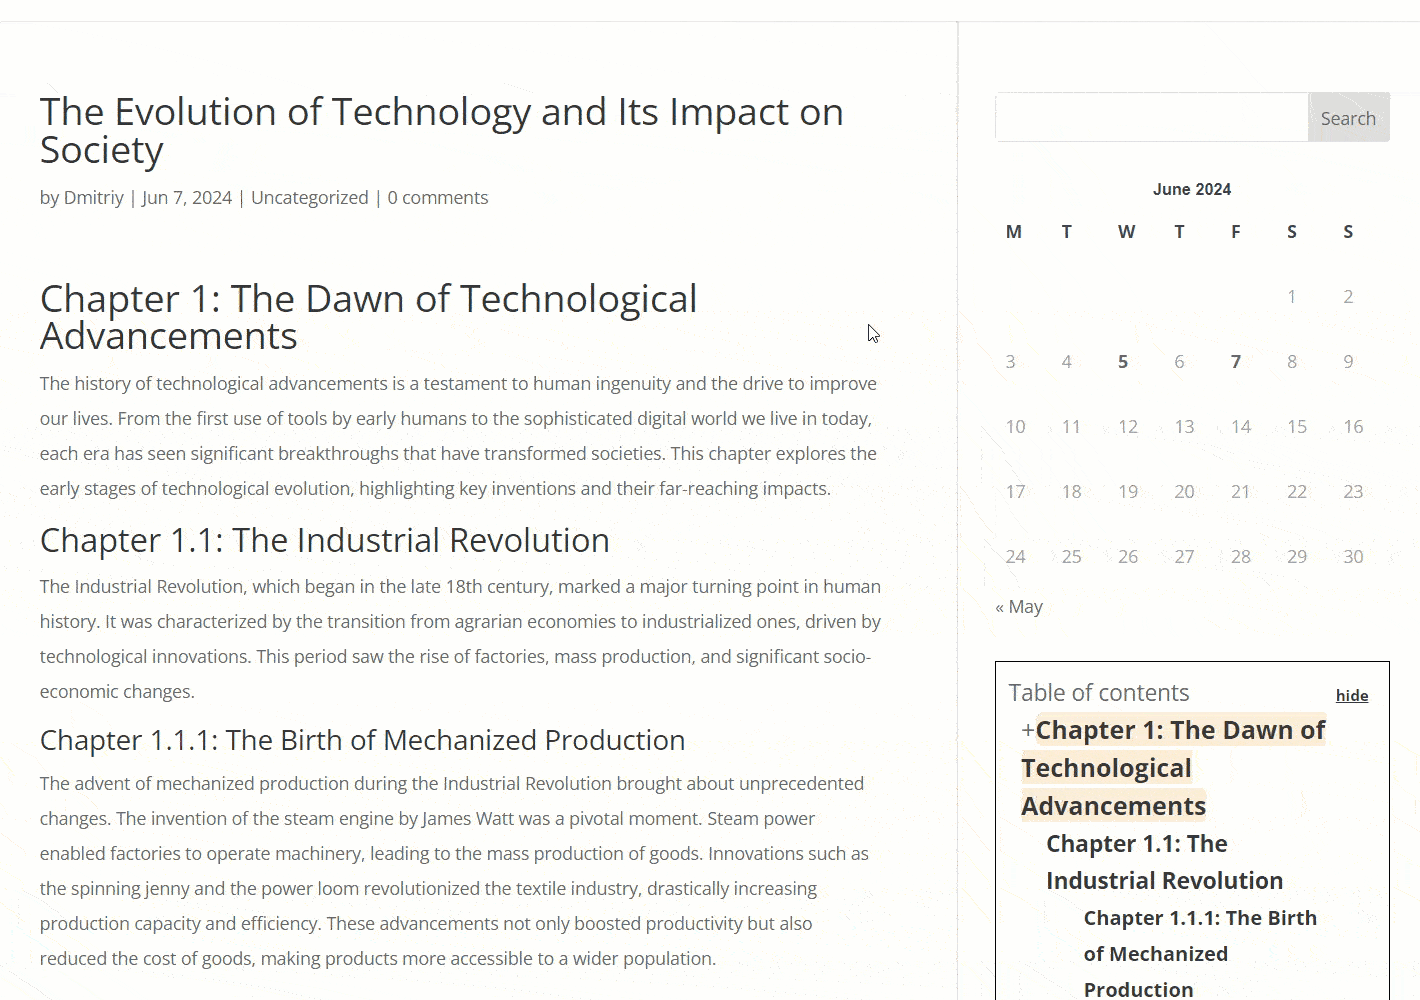
Task: Go to previous month « May
Action: (x=1019, y=607)
